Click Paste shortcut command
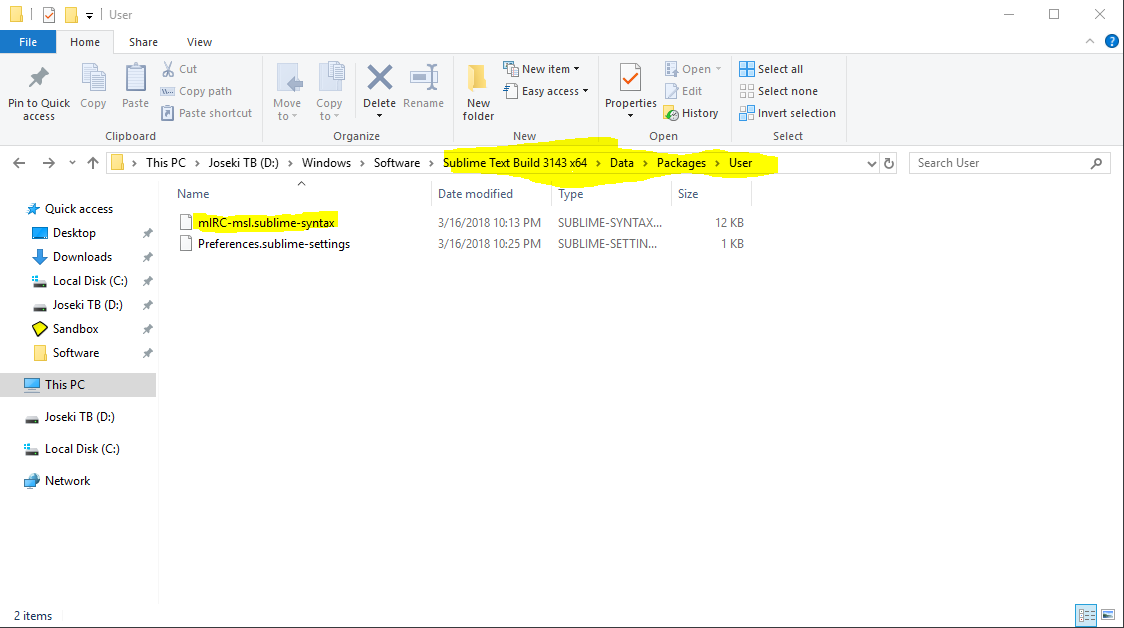This screenshot has width=1124, height=628. (x=206, y=113)
